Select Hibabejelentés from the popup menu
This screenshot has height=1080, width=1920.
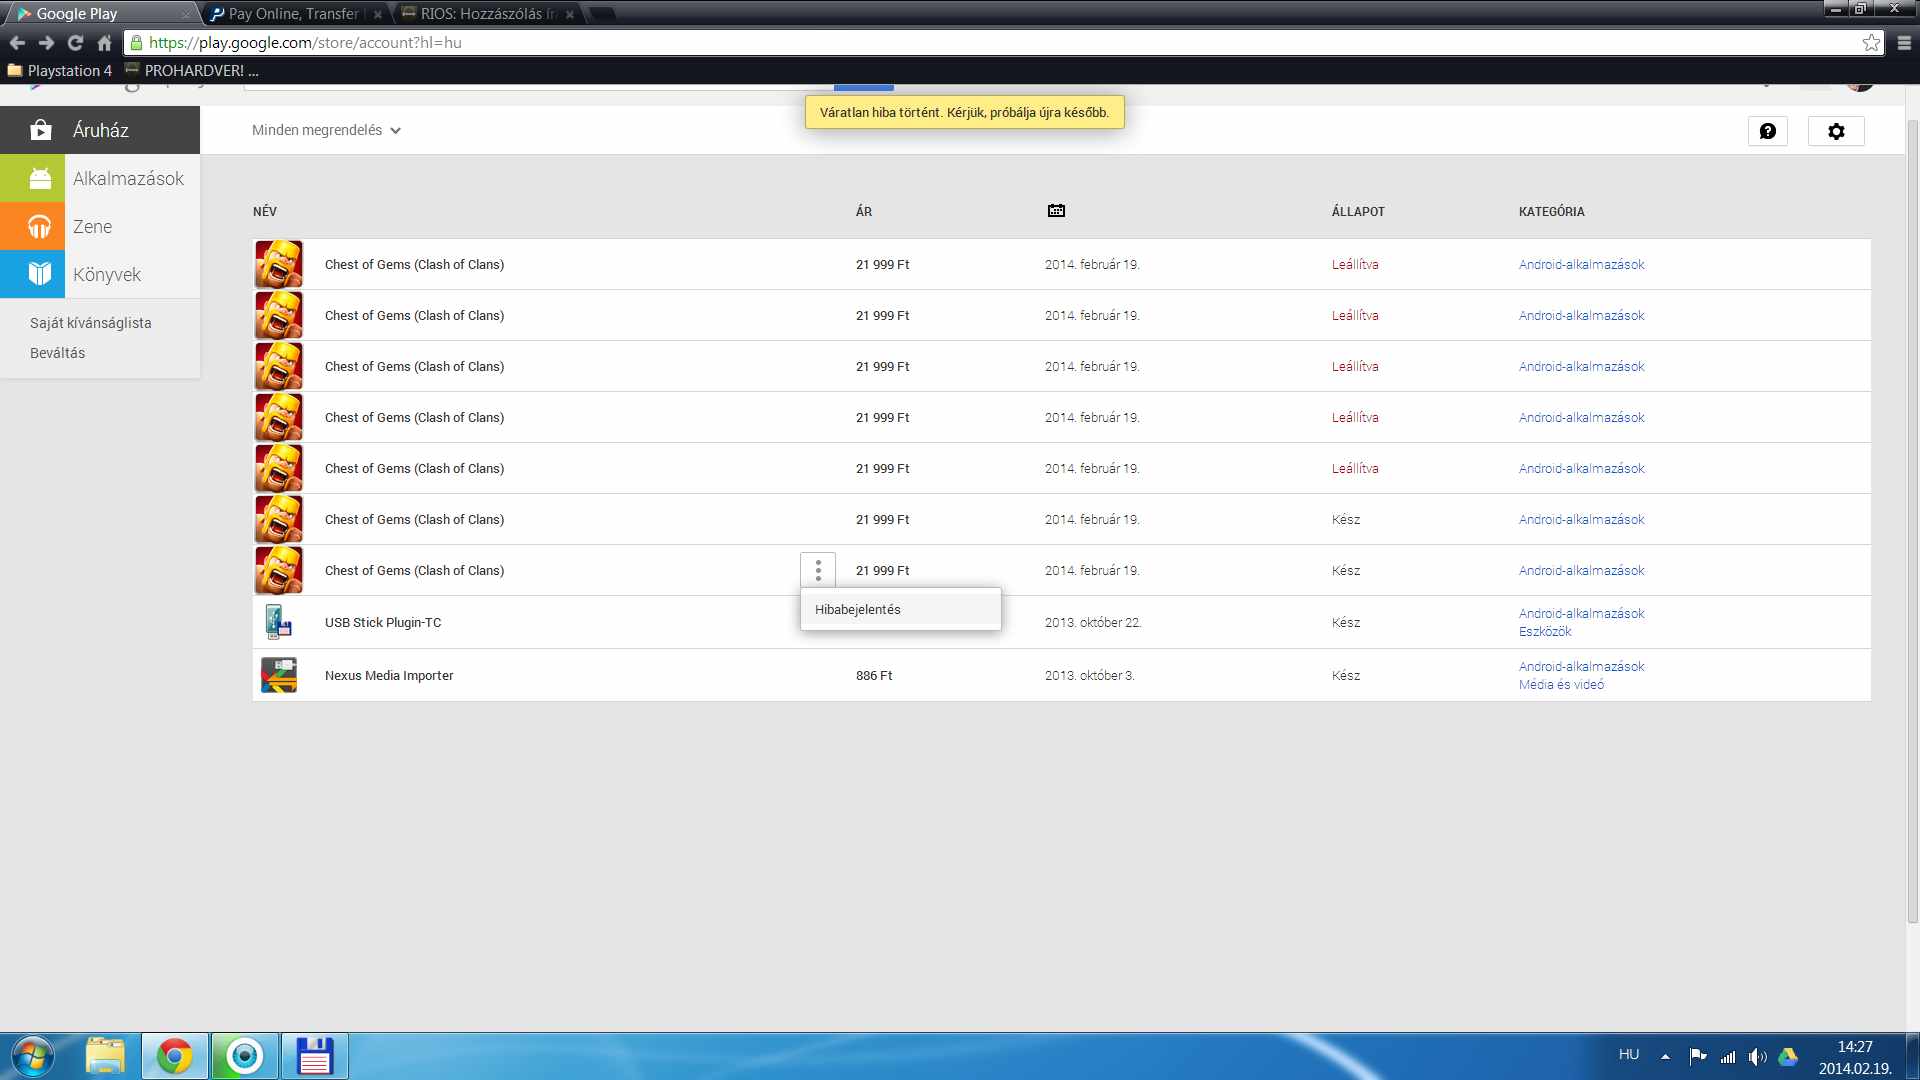[858, 609]
